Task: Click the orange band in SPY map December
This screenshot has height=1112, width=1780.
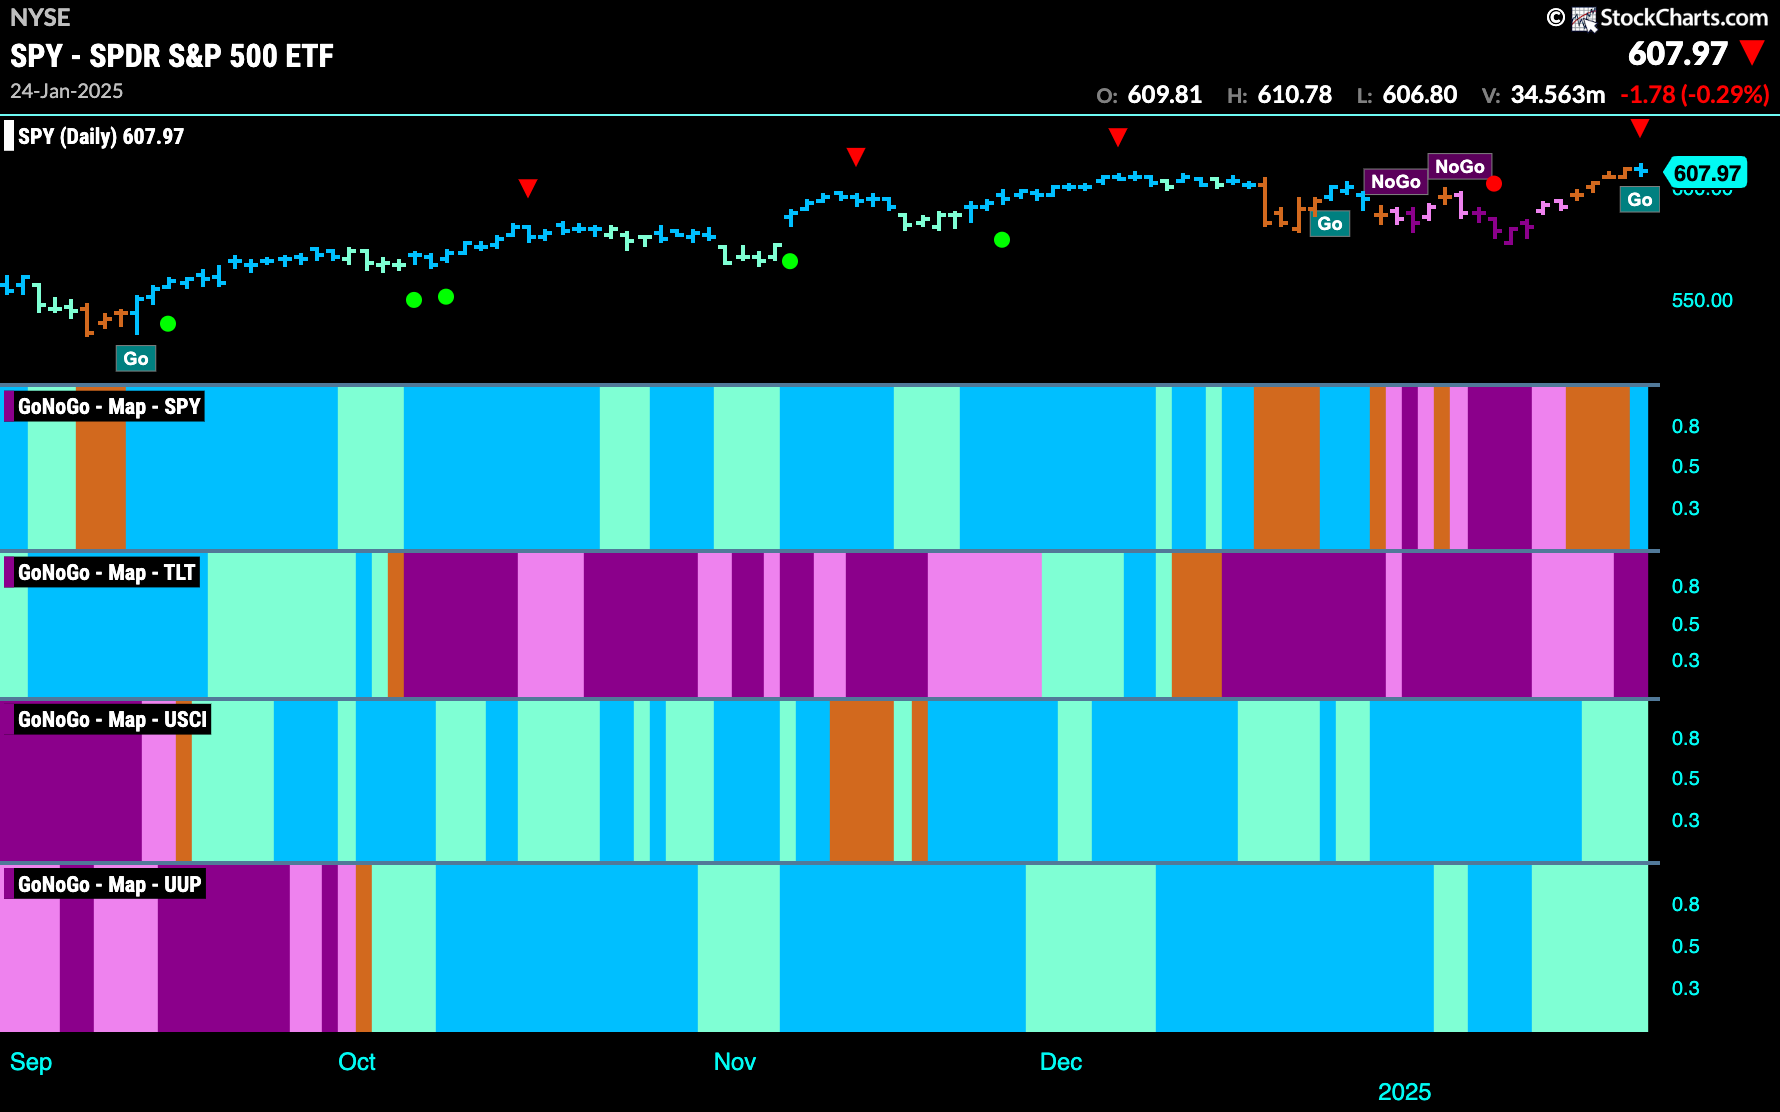Action: coord(1286,468)
